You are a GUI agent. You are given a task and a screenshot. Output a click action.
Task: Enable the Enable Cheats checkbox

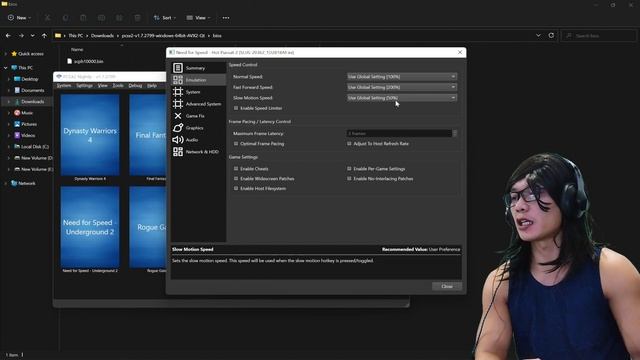click(x=236, y=169)
